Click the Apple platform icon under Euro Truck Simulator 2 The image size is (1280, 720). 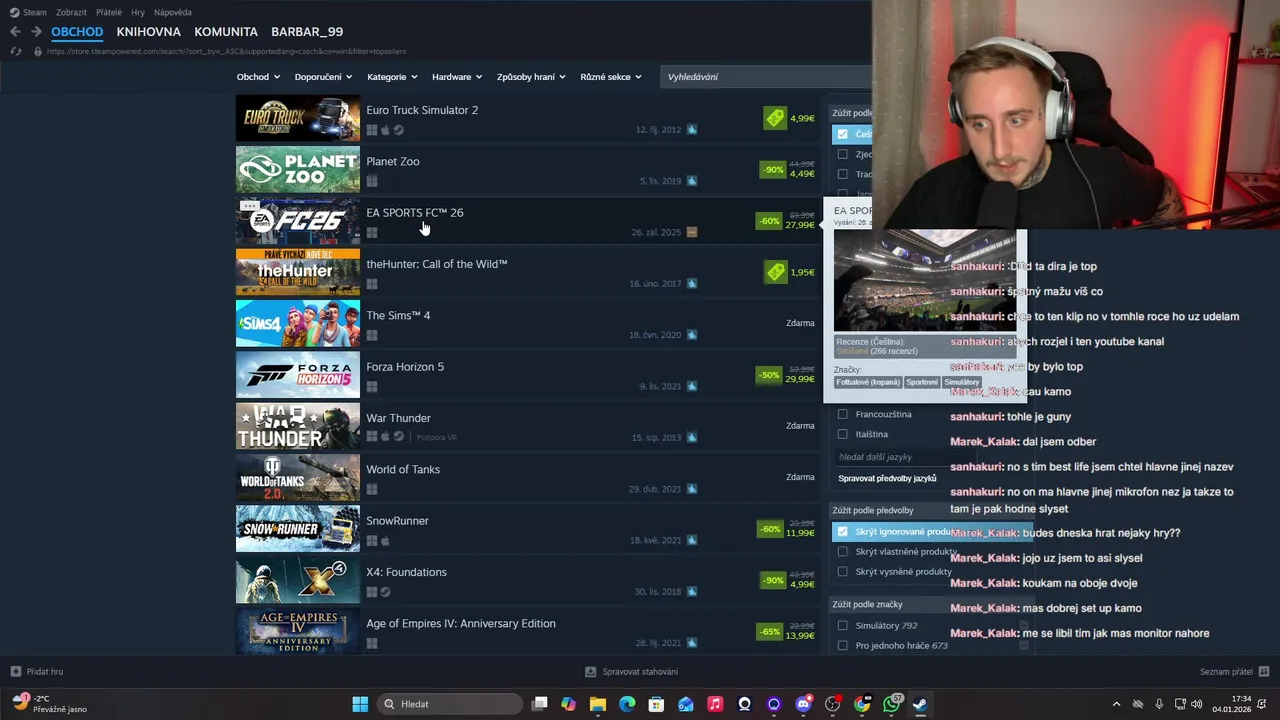click(x=385, y=130)
